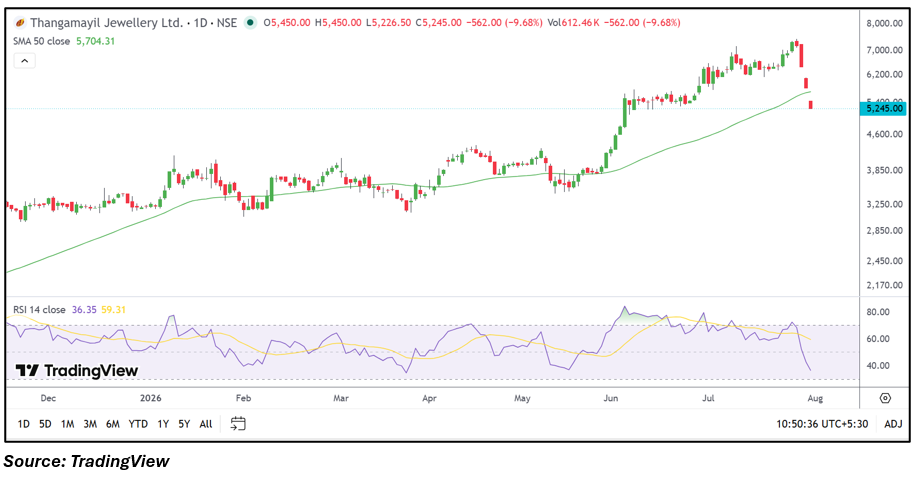The width and height of the screenshot is (912, 478).
Task: Click the Dec date axis label
Action: [x=48, y=398]
